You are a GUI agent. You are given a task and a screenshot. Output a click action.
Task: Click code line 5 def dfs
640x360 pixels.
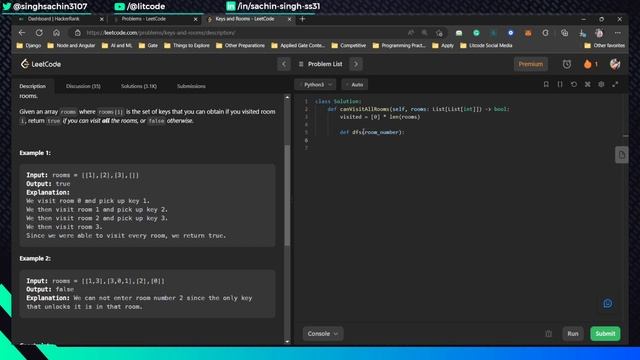[x=372, y=132]
